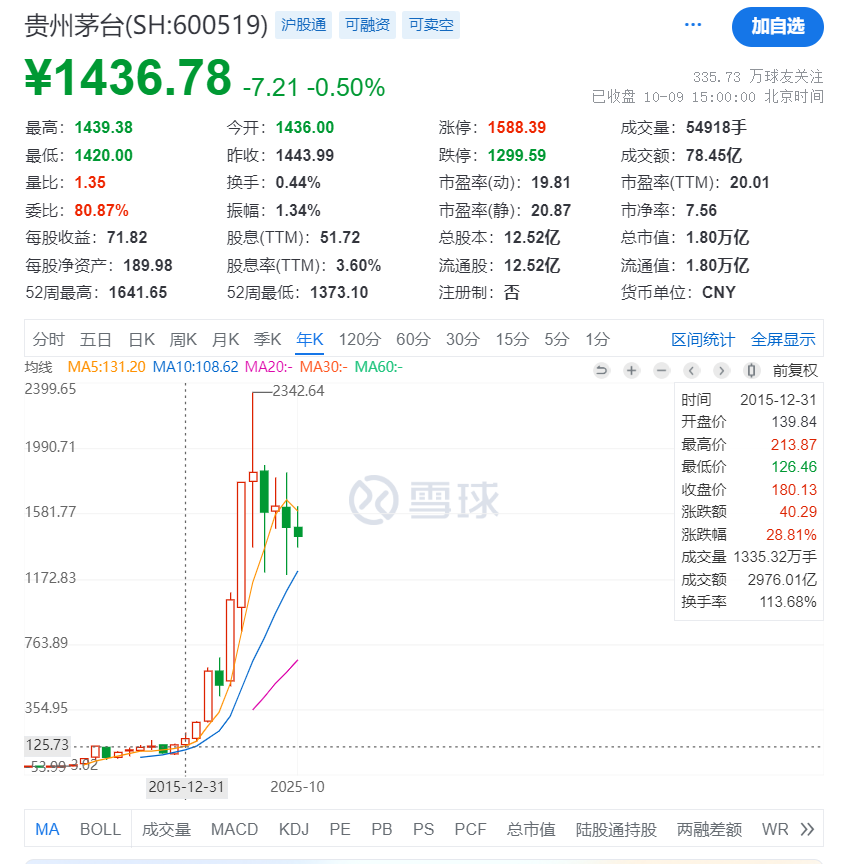The image size is (844, 864).
Task: Switch to the 1分 chart tab
Action: click(597, 339)
